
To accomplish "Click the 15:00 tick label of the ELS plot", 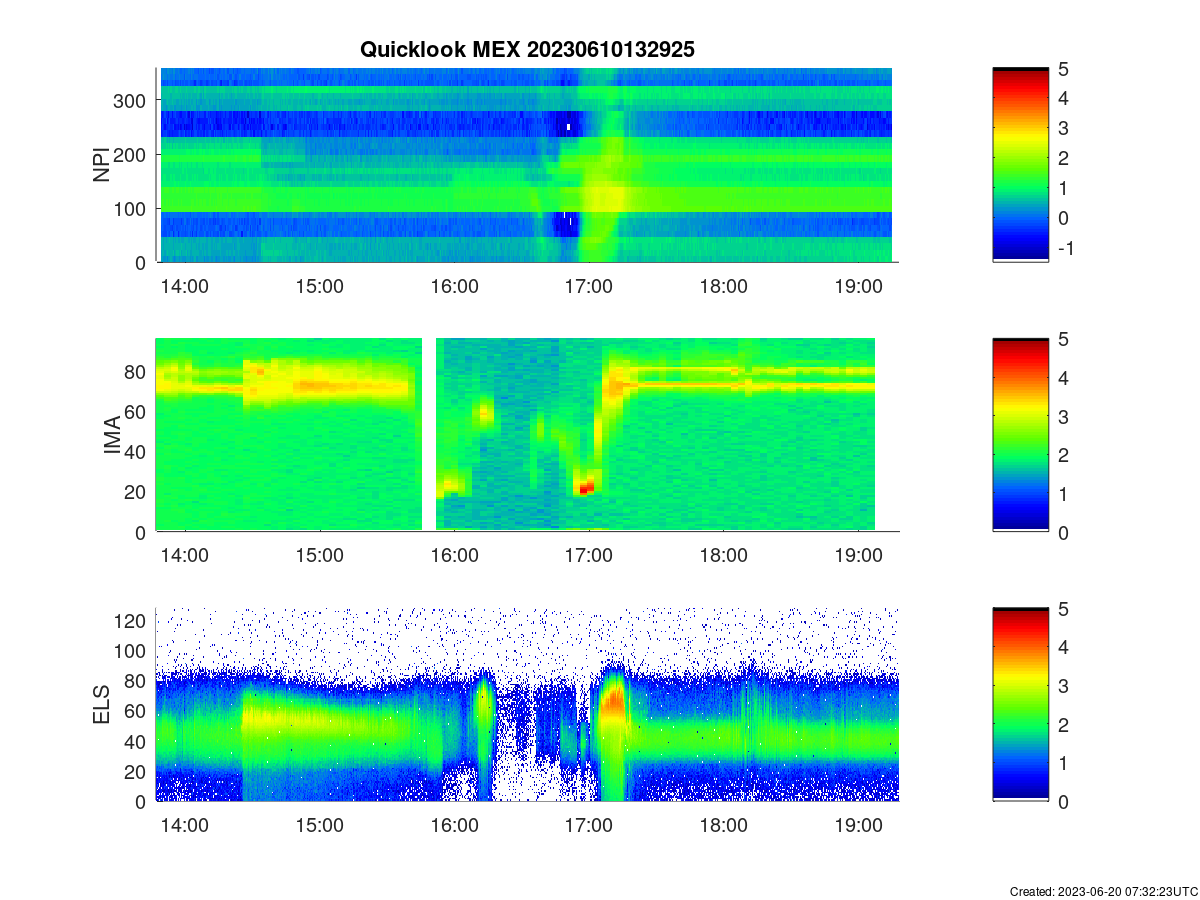I will click(320, 826).
